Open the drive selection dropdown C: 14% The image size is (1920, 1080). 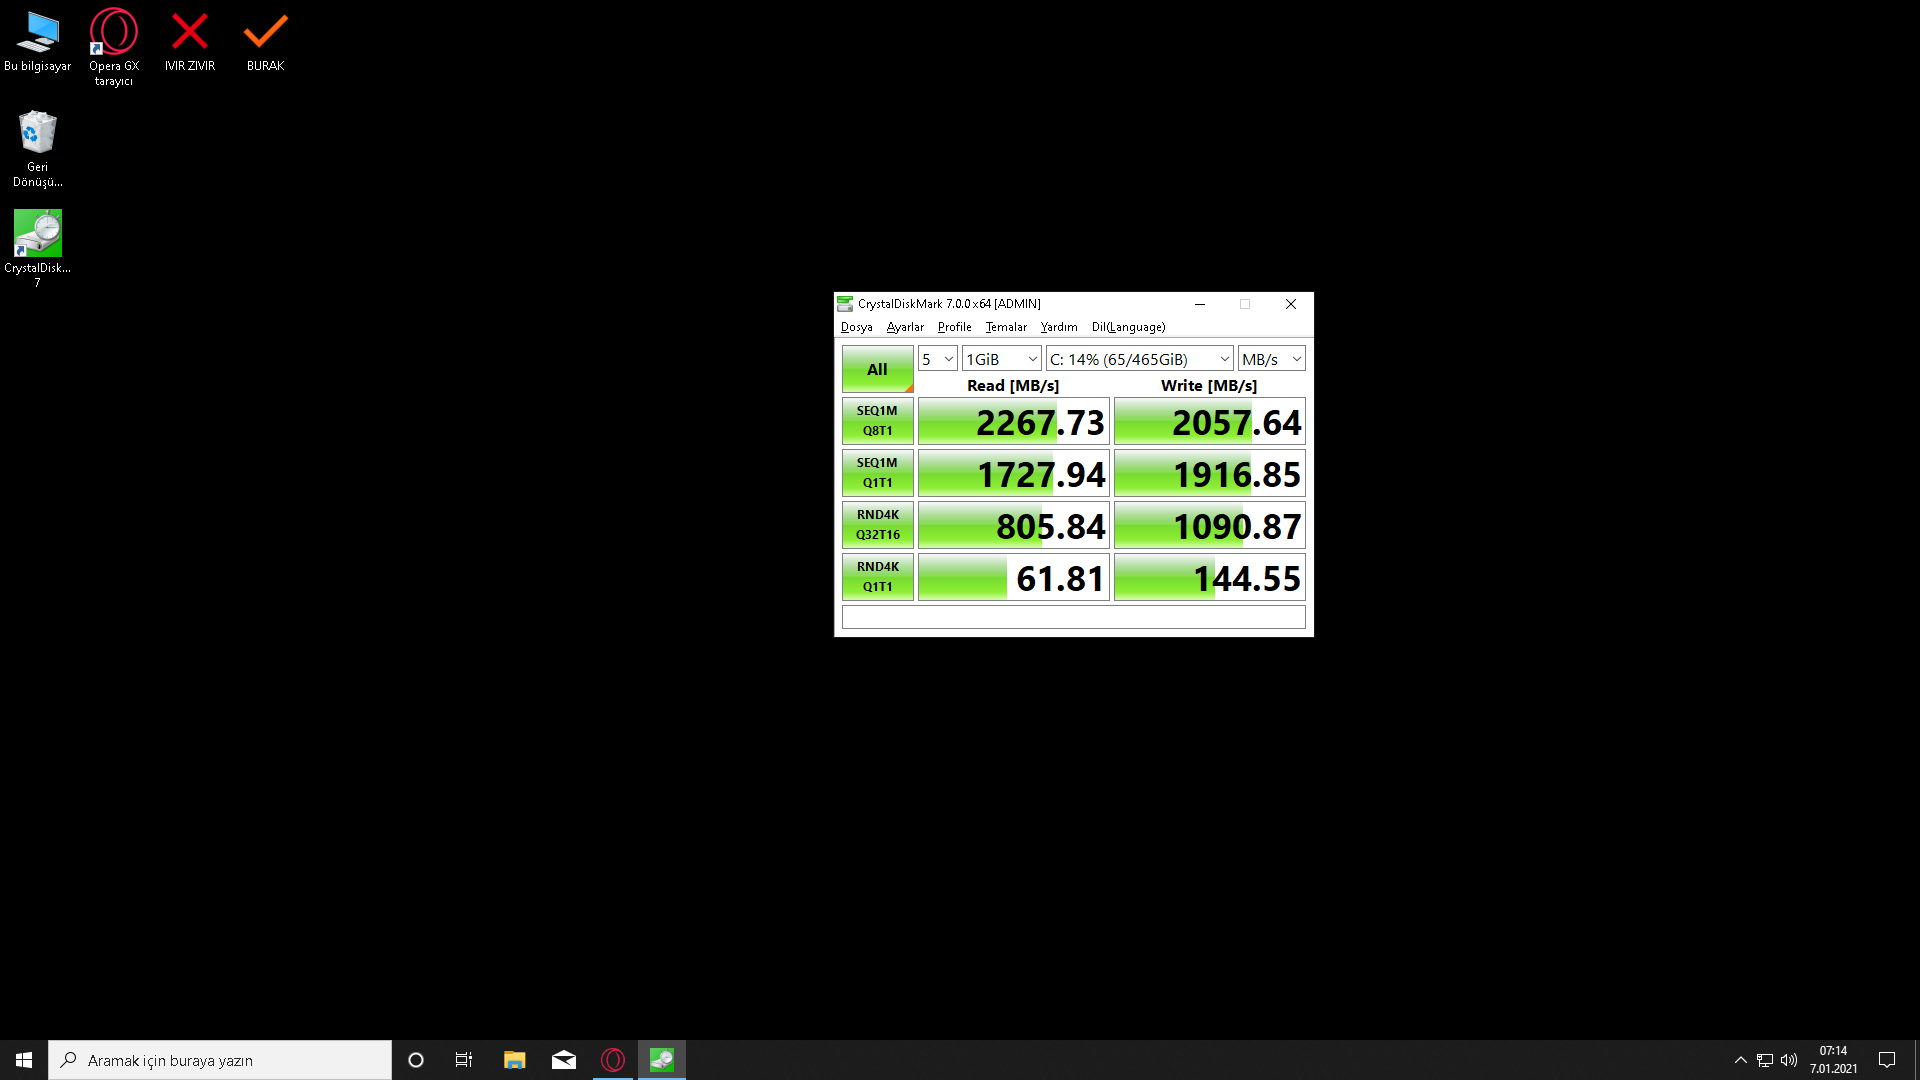[1139, 359]
